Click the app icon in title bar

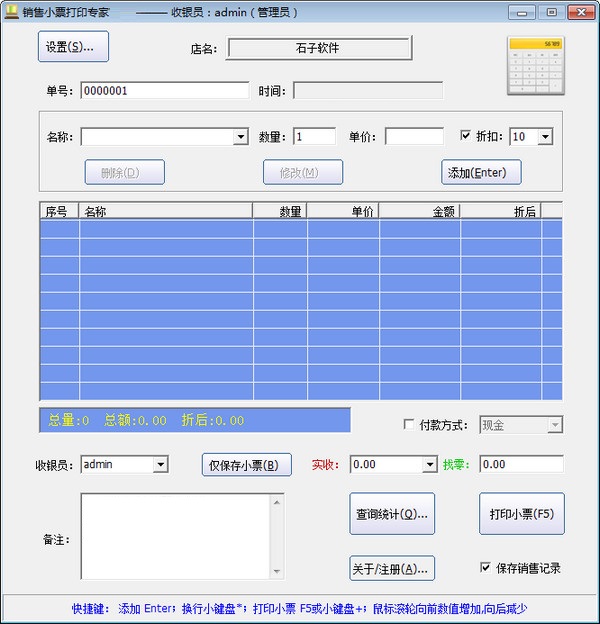(x=11, y=12)
